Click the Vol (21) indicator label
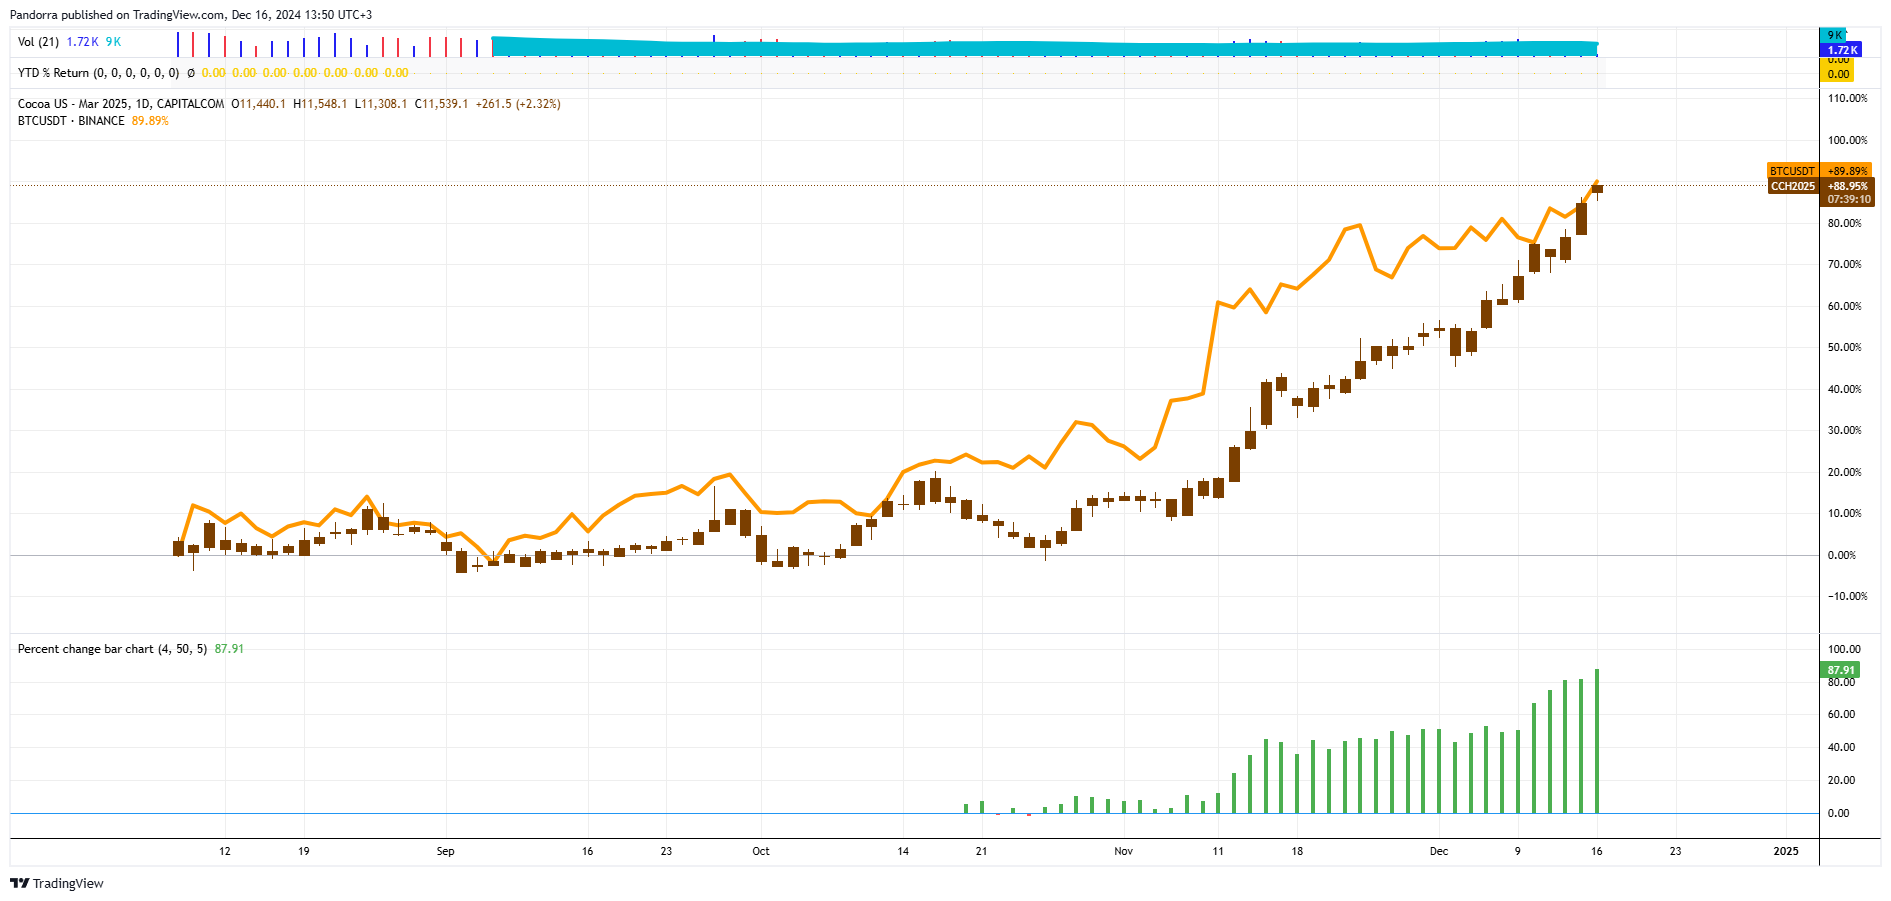The image size is (1891, 901). pos(38,42)
